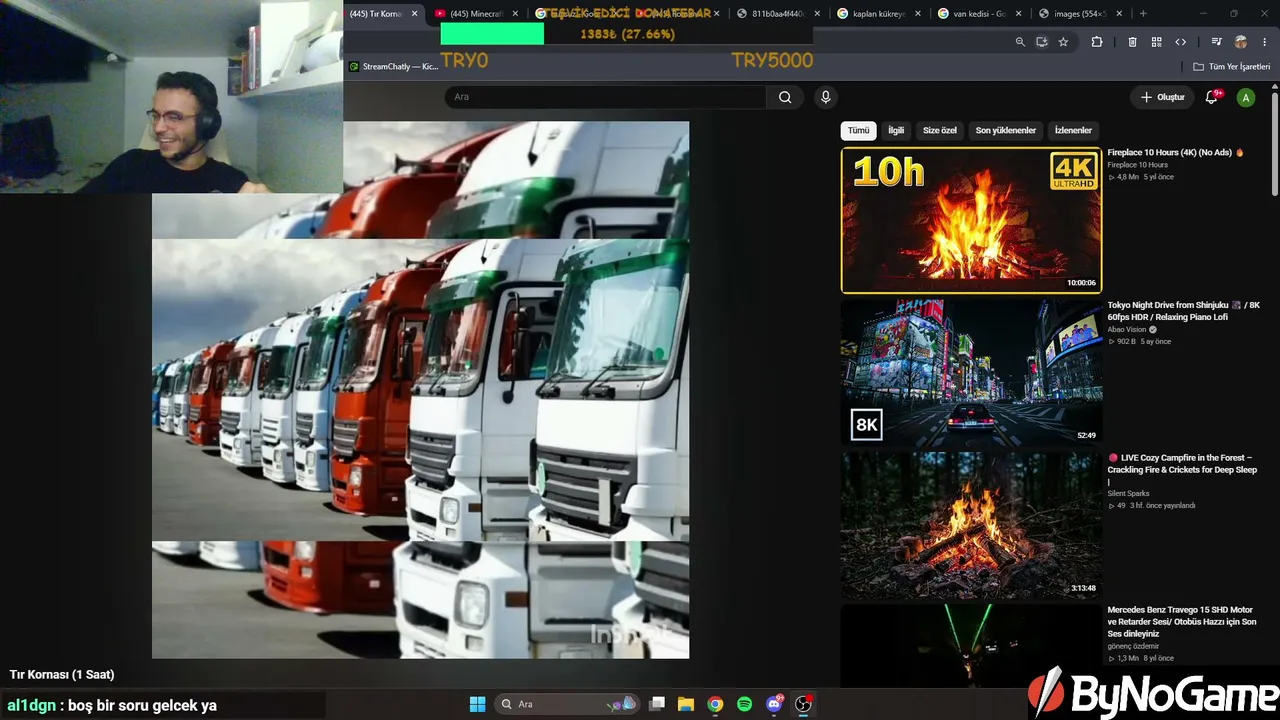Switch to the 'van kedisi' browser tab
1280x720 pixels.
click(x=978, y=14)
